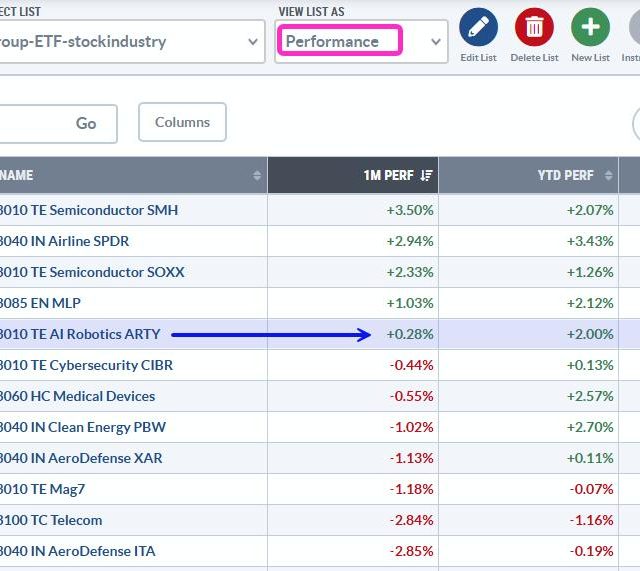The image size is (640, 571).
Task: Click the TE Semiconductor SMH link
Action: [90, 210]
